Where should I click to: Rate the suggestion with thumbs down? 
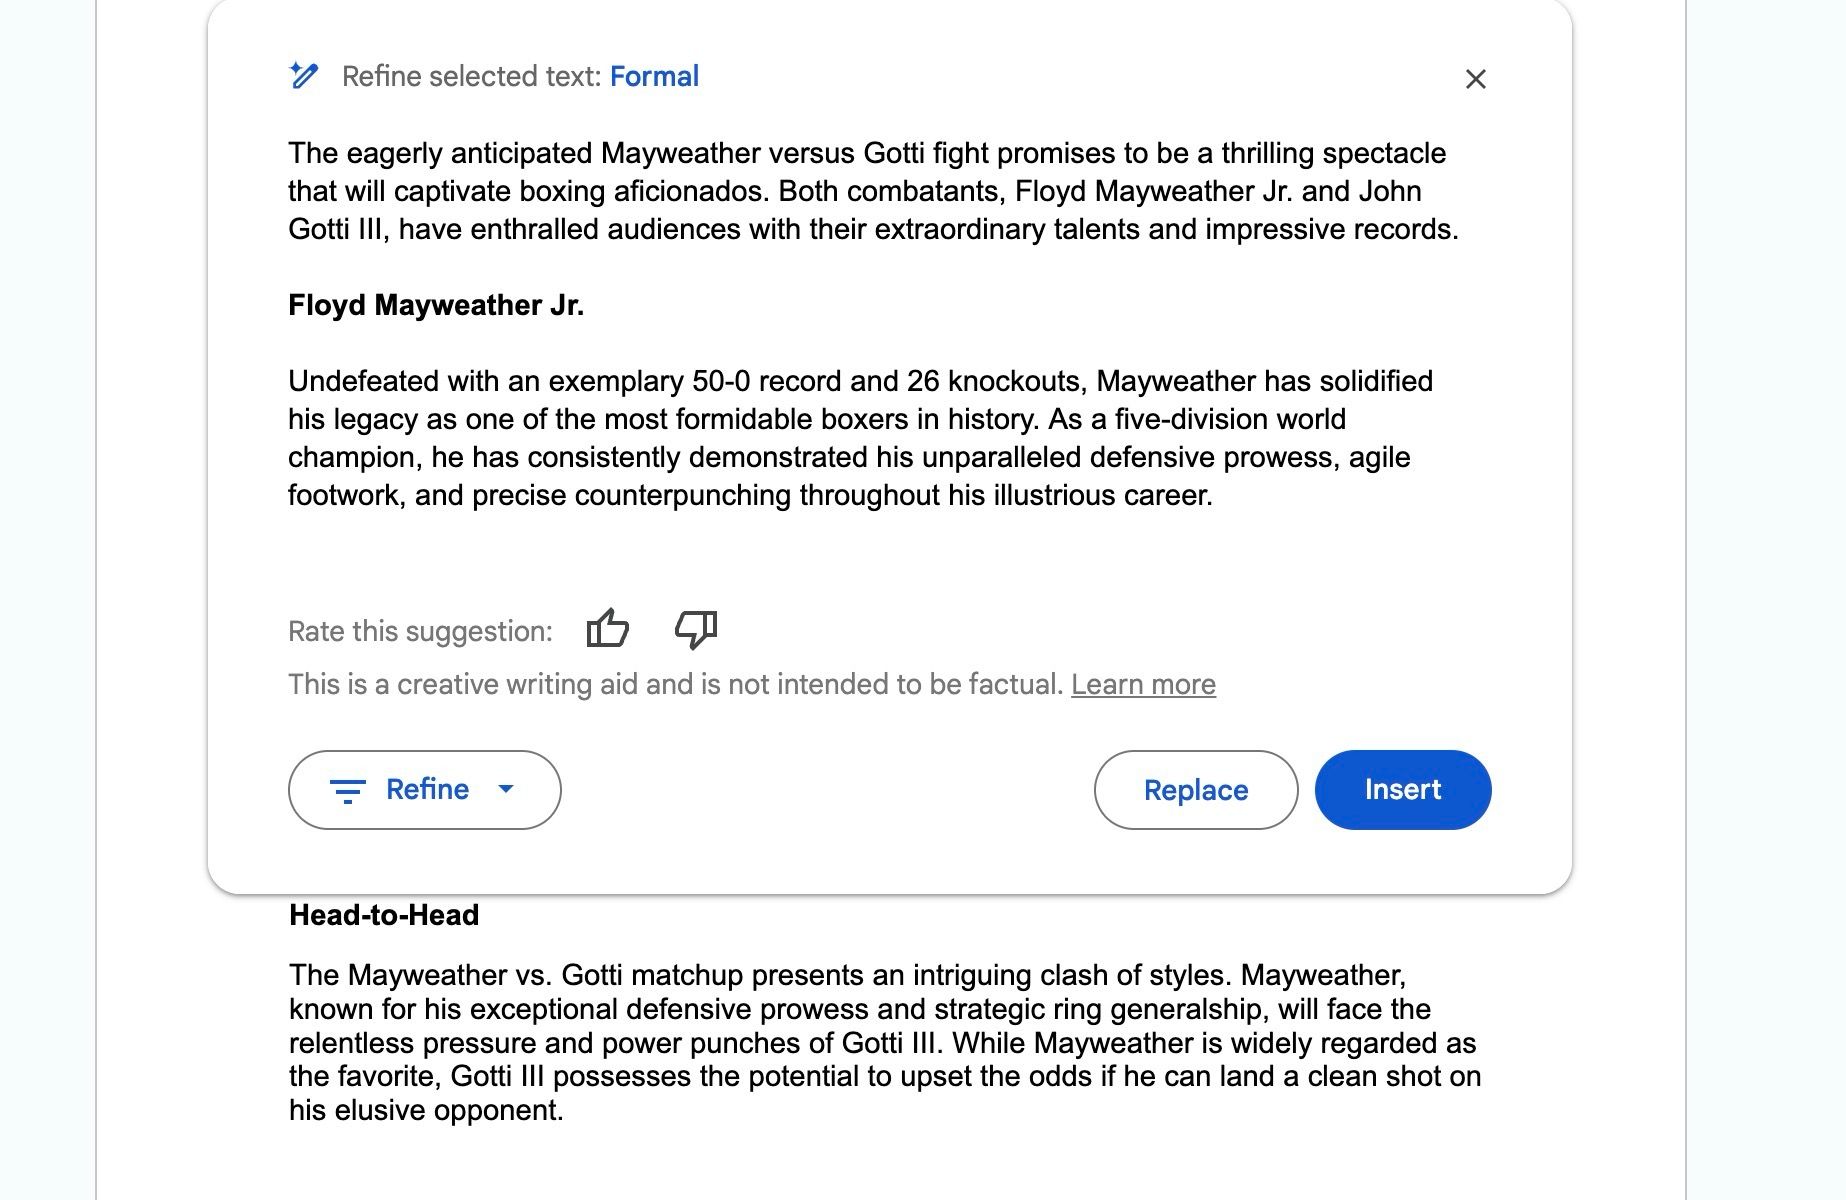coord(696,630)
